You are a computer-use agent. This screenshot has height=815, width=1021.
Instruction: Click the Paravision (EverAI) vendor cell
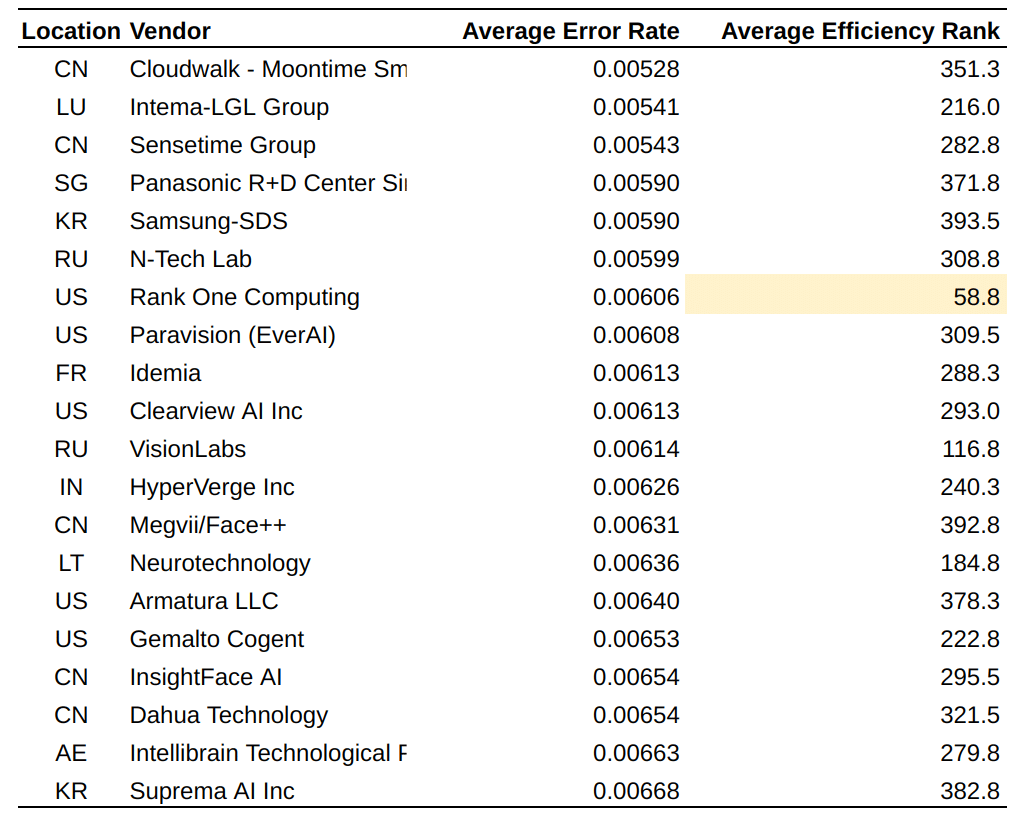[x=232, y=335]
